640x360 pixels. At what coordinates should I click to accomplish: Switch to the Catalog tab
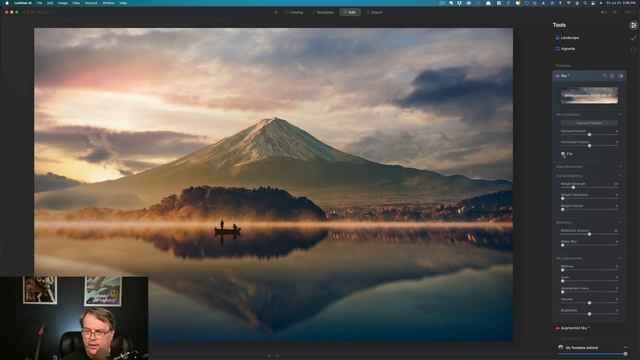point(294,12)
